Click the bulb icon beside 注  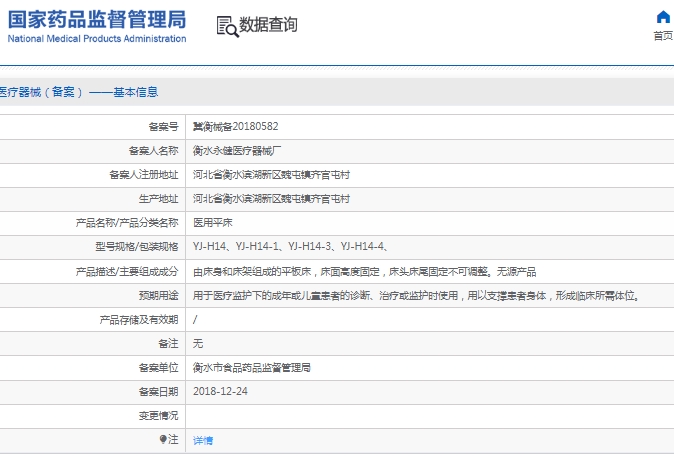pos(163,439)
